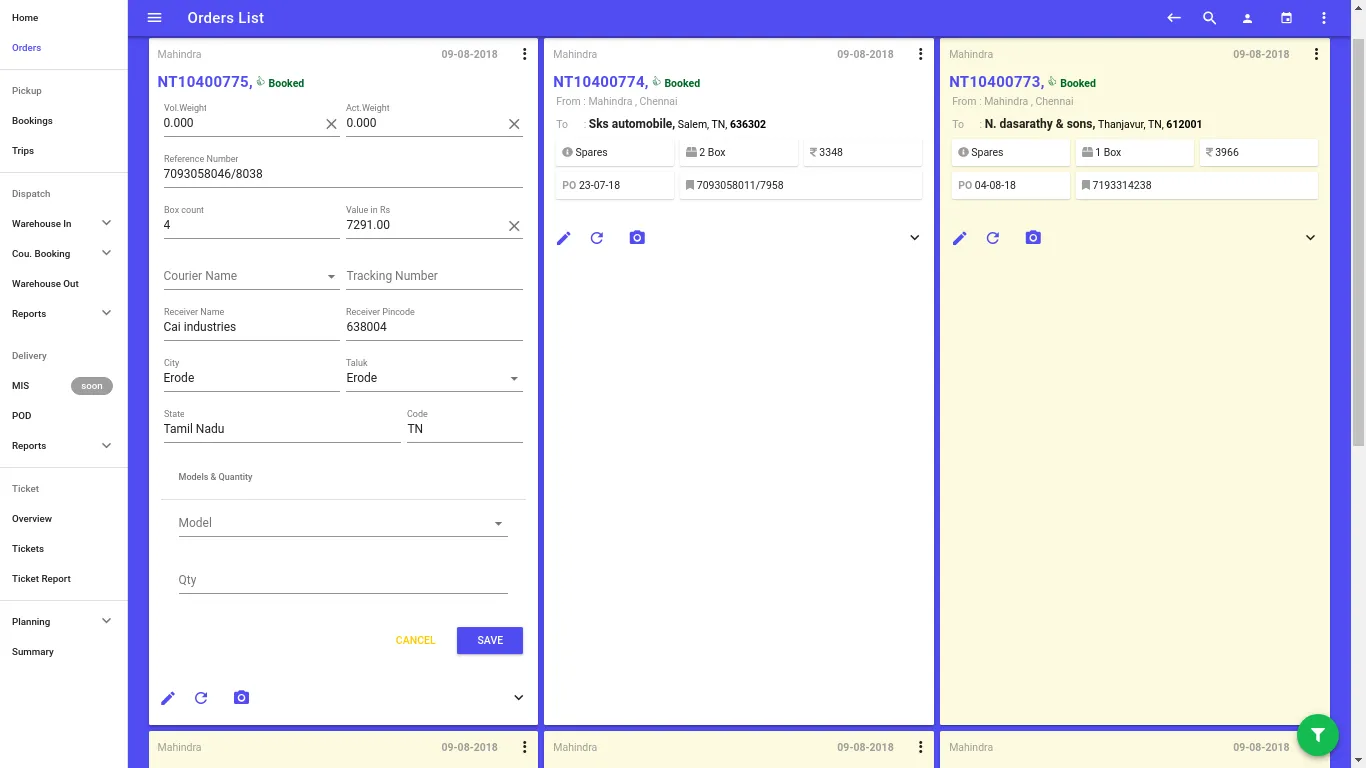Image resolution: width=1366 pixels, height=768 pixels.
Task: Save the order form
Action: 489,640
